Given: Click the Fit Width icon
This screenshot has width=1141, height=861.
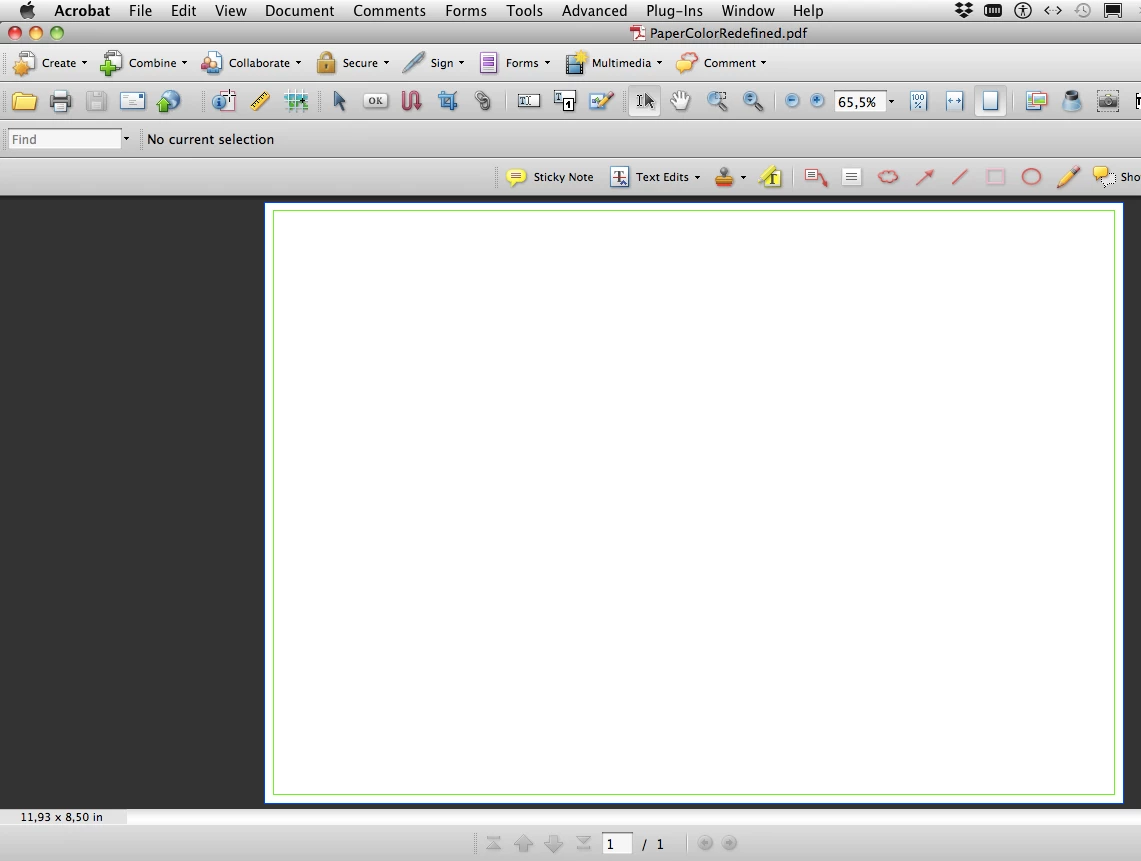Looking at the screenshot, I should (x=955, y=101).
